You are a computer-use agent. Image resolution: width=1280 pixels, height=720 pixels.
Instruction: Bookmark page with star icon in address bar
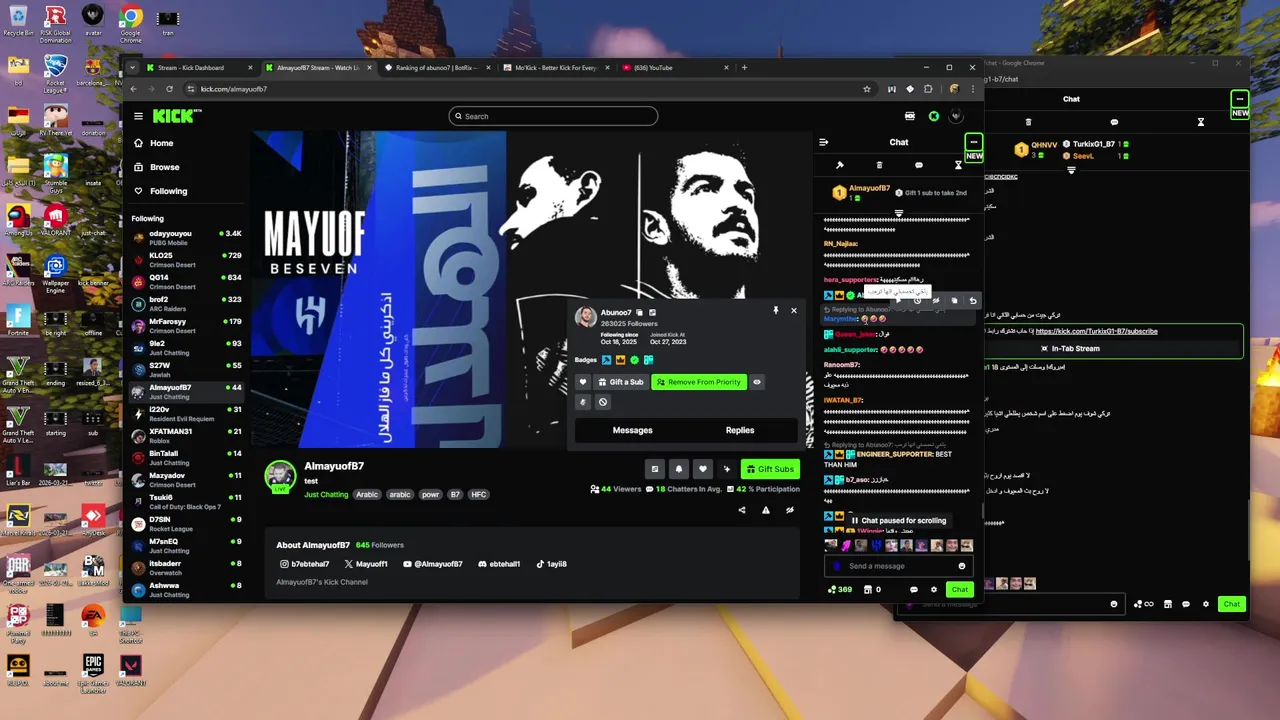coord(867,89)
